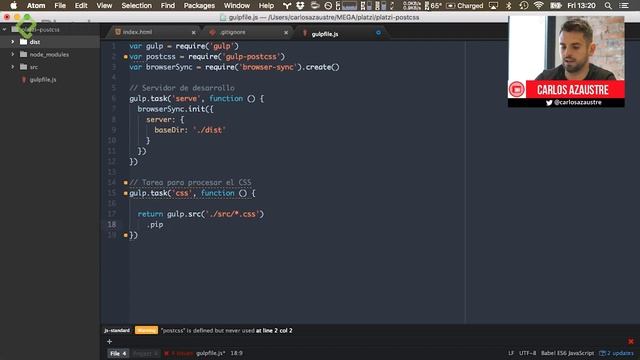Click the Time Machine icon in menu bar
This screenshot has height=360, width=640.
[x=524, y=6]
